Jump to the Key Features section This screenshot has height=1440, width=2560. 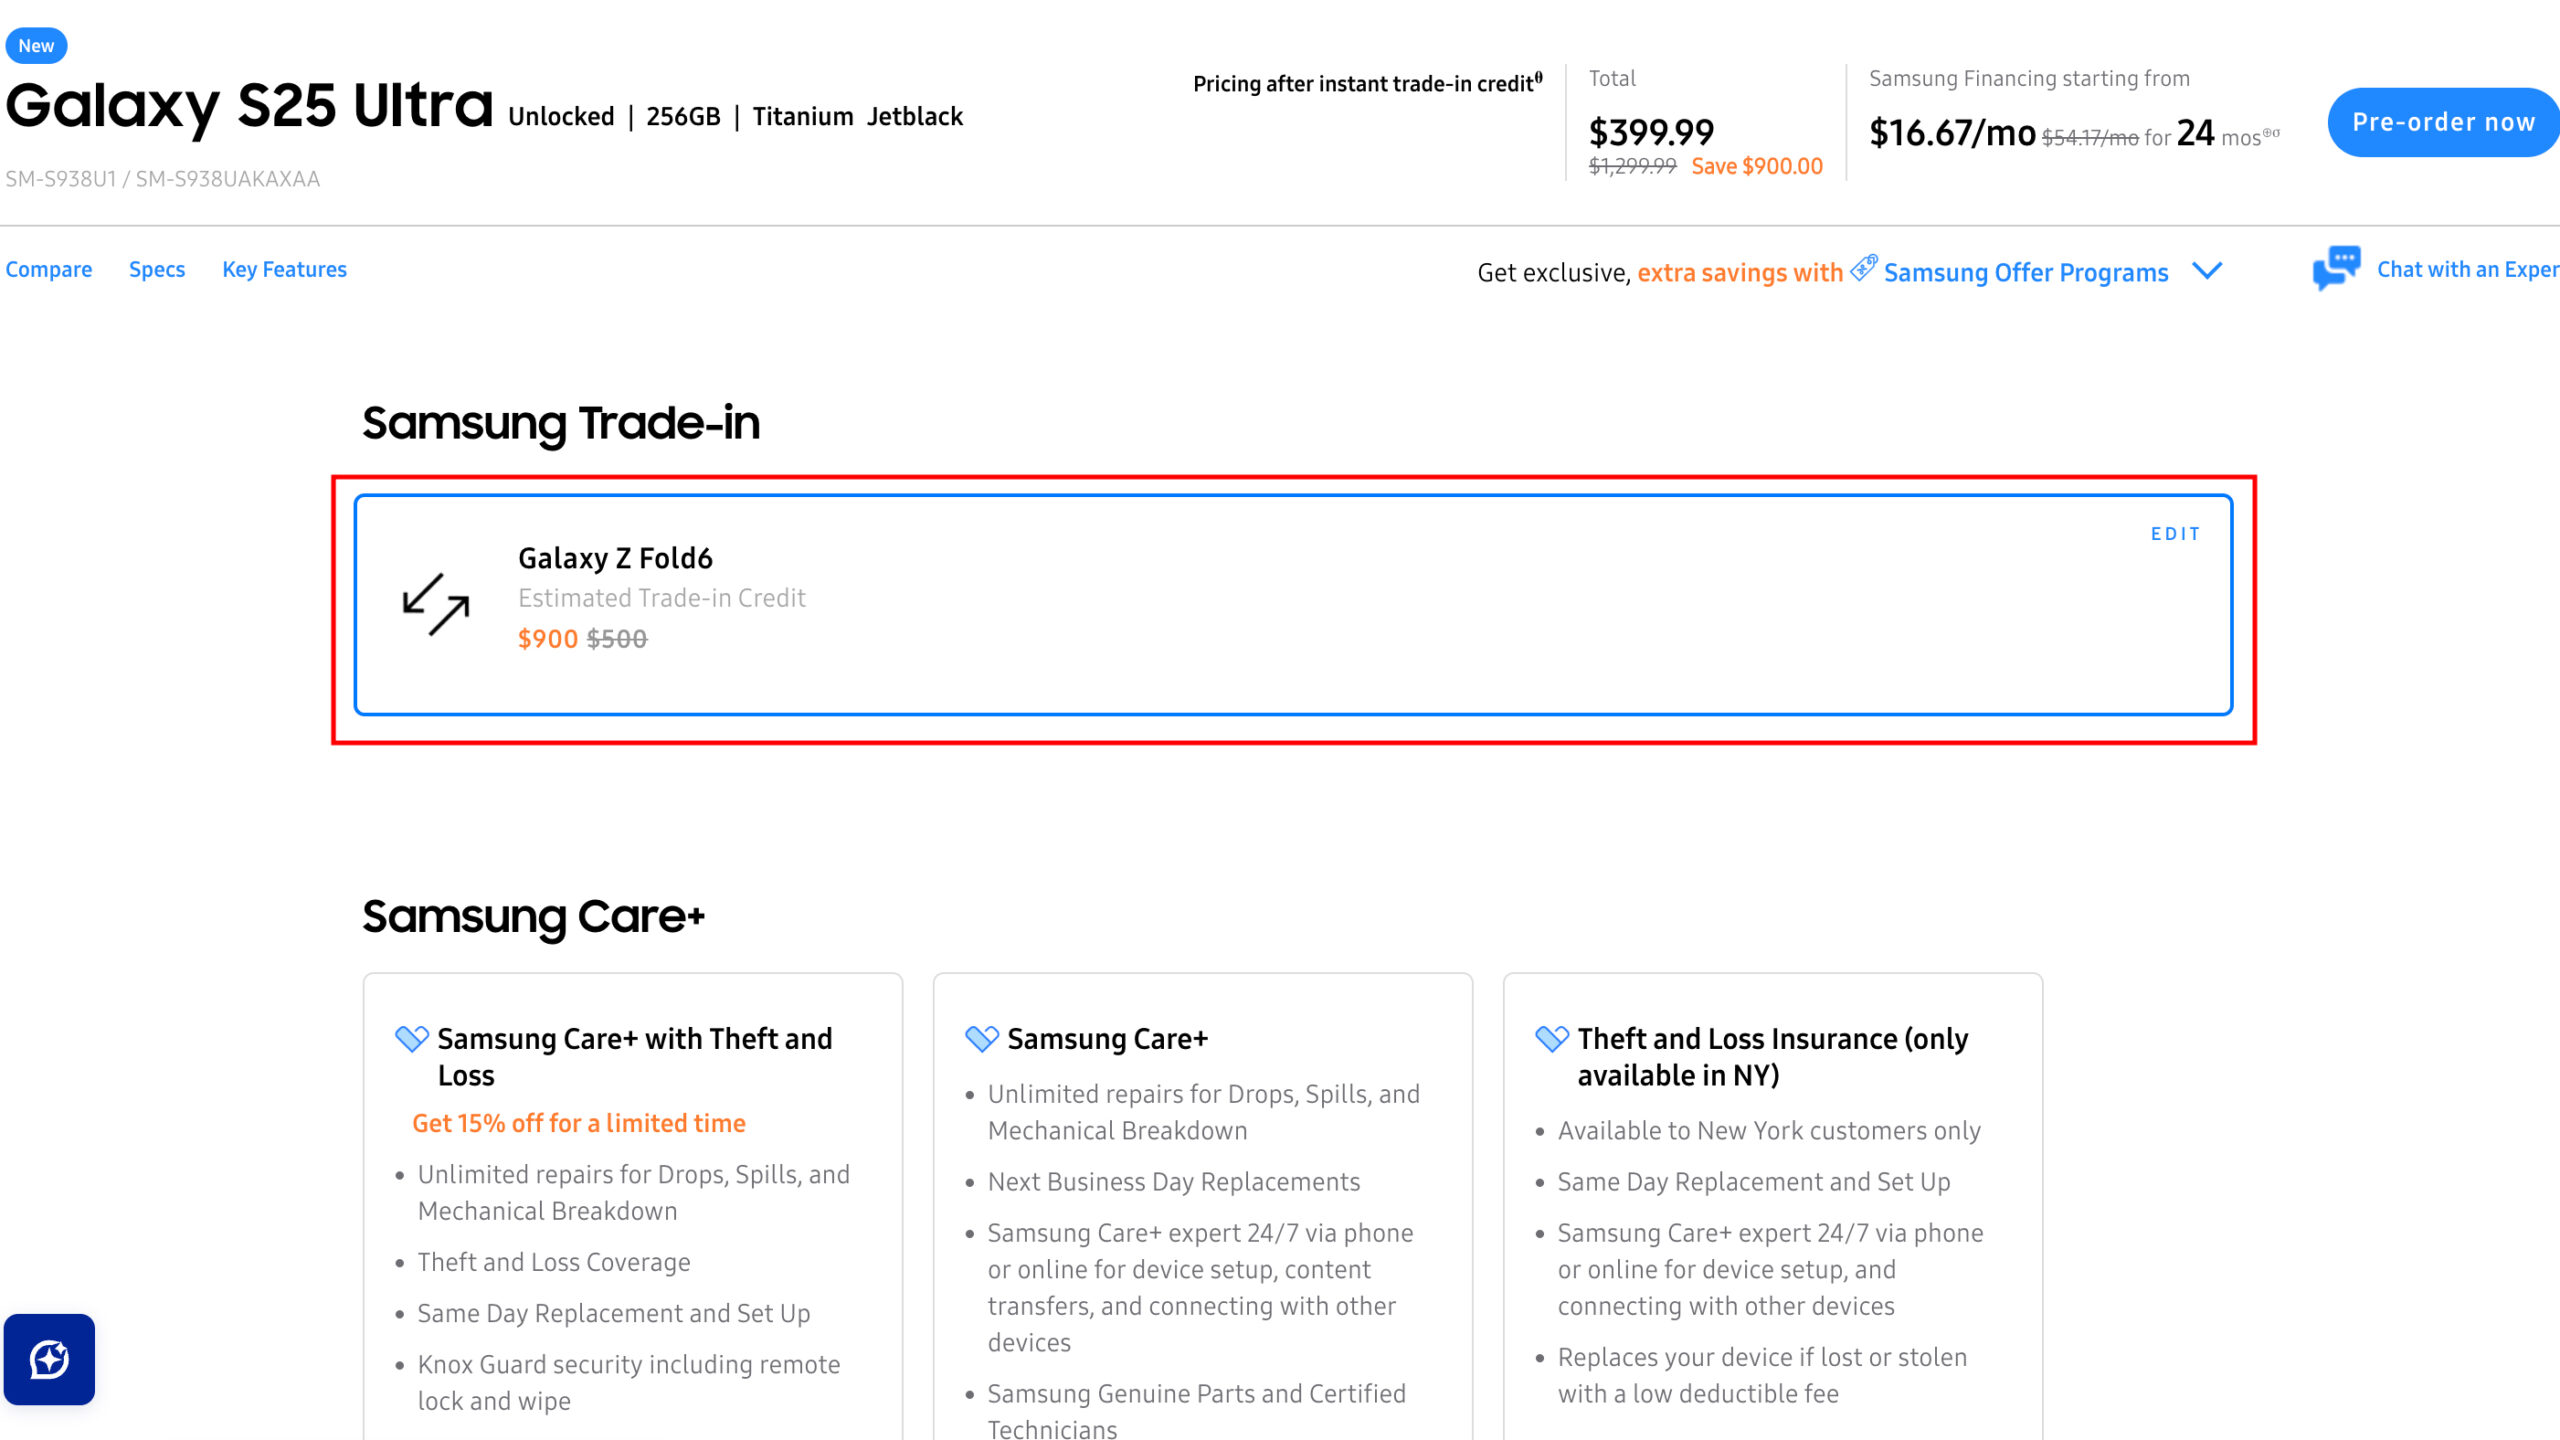(284, 270)
